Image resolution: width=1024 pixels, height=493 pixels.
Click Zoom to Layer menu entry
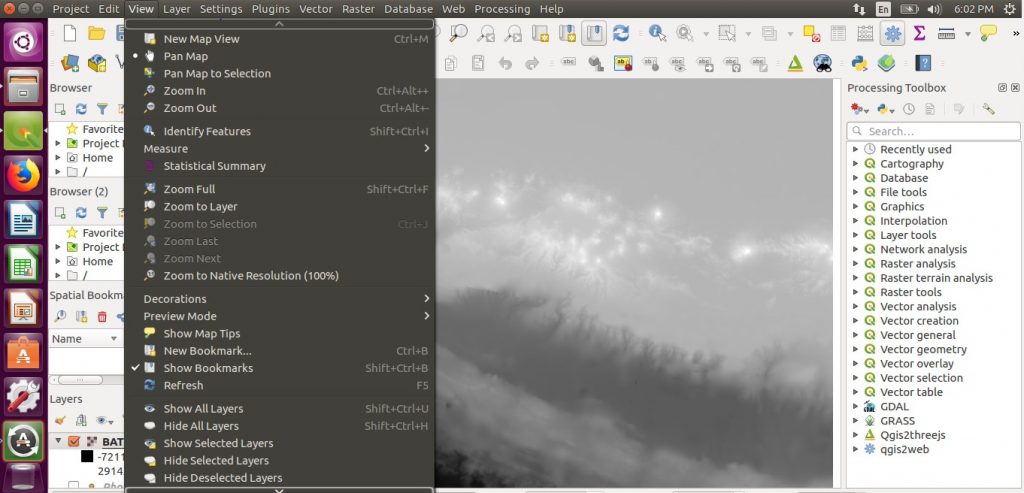[x=280, y=206]
